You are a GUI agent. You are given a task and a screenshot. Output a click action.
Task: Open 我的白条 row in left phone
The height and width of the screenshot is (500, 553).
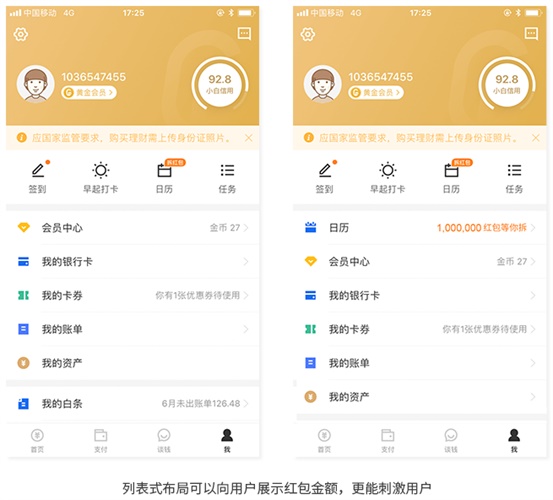tap(133, 403)
